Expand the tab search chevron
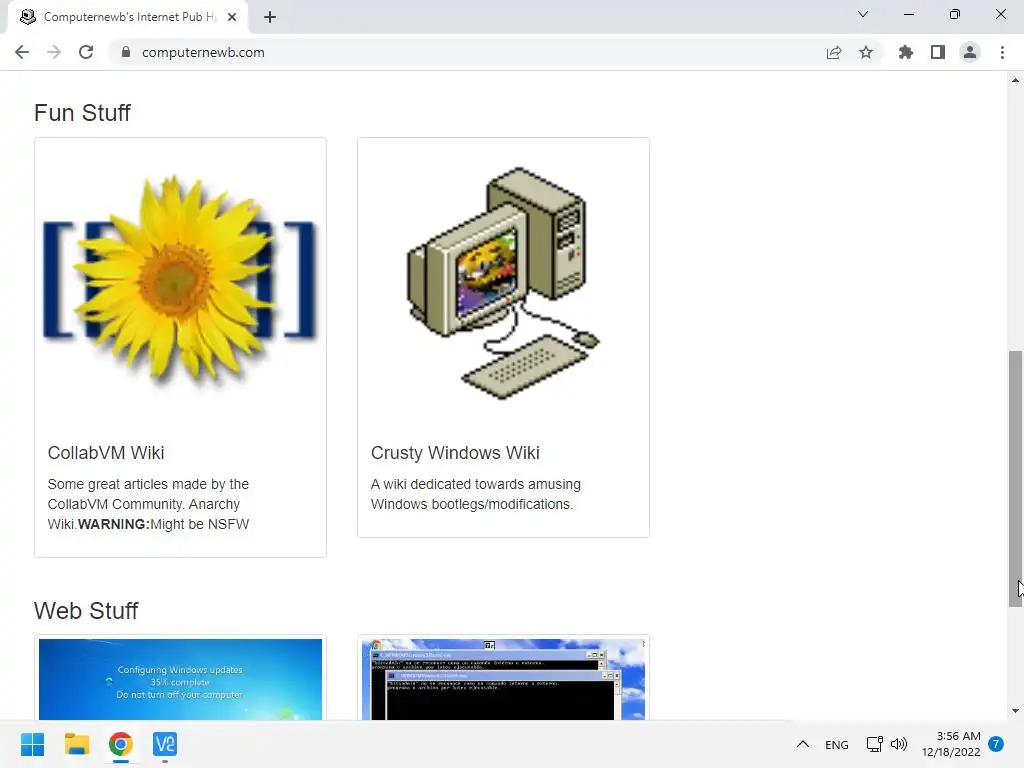Screen dimensions: 1024x768 coord(863,14)
